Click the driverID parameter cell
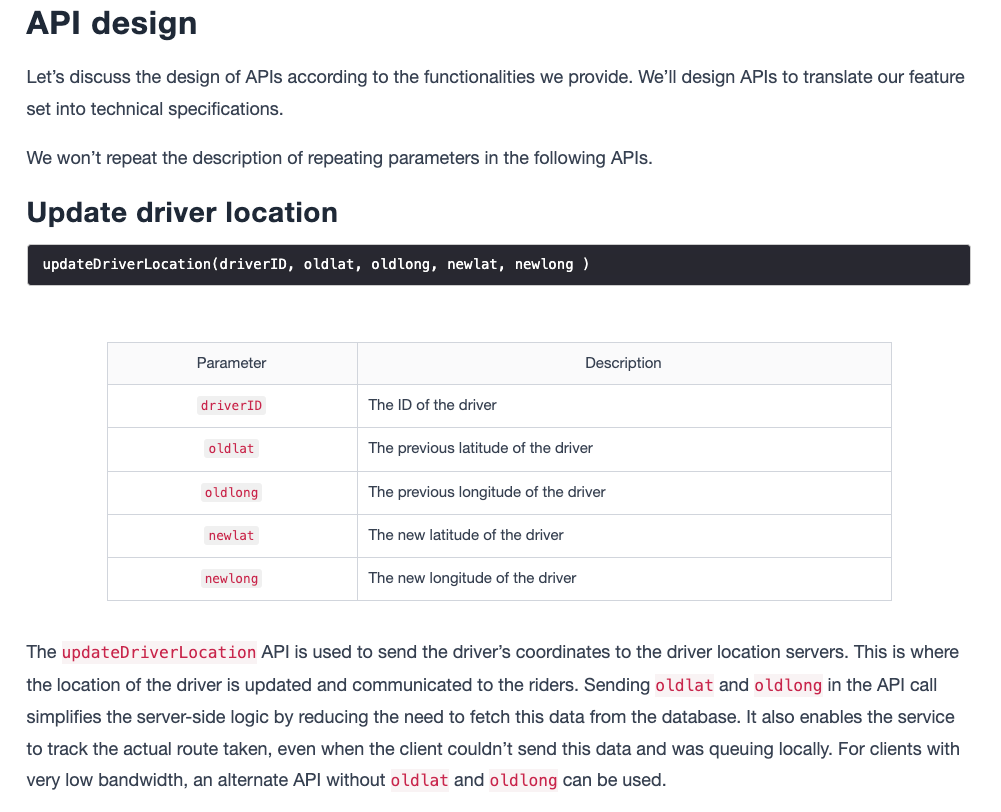1001x812 pixels. [x=231, y=405]
